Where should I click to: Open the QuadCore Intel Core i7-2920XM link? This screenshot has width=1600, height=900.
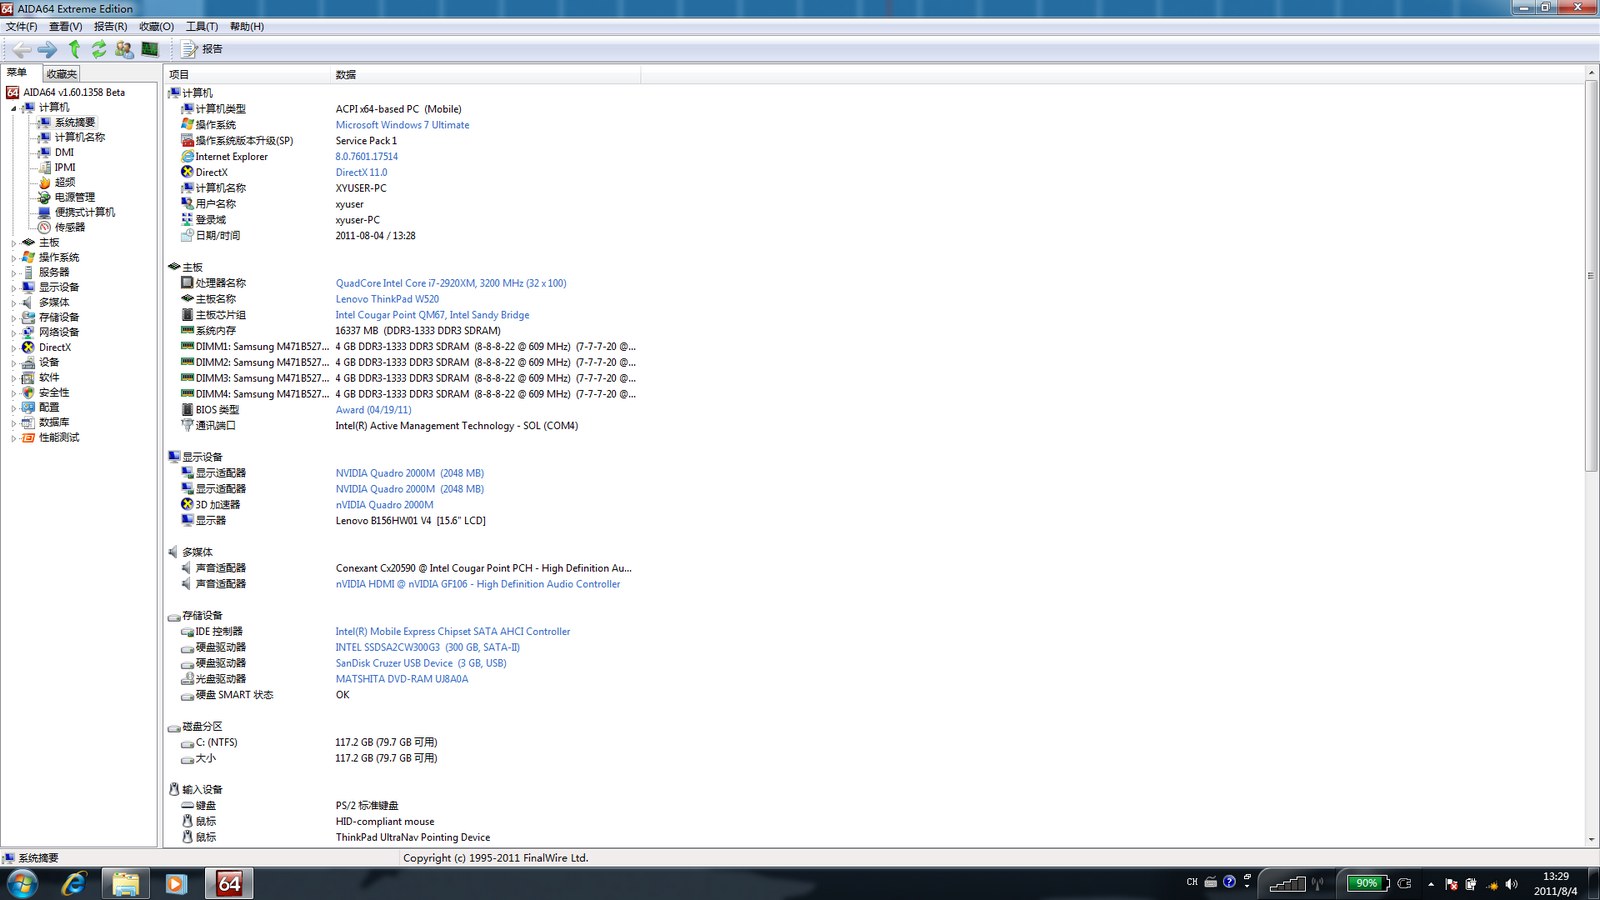pyautogui.click(x=451, y=283)
